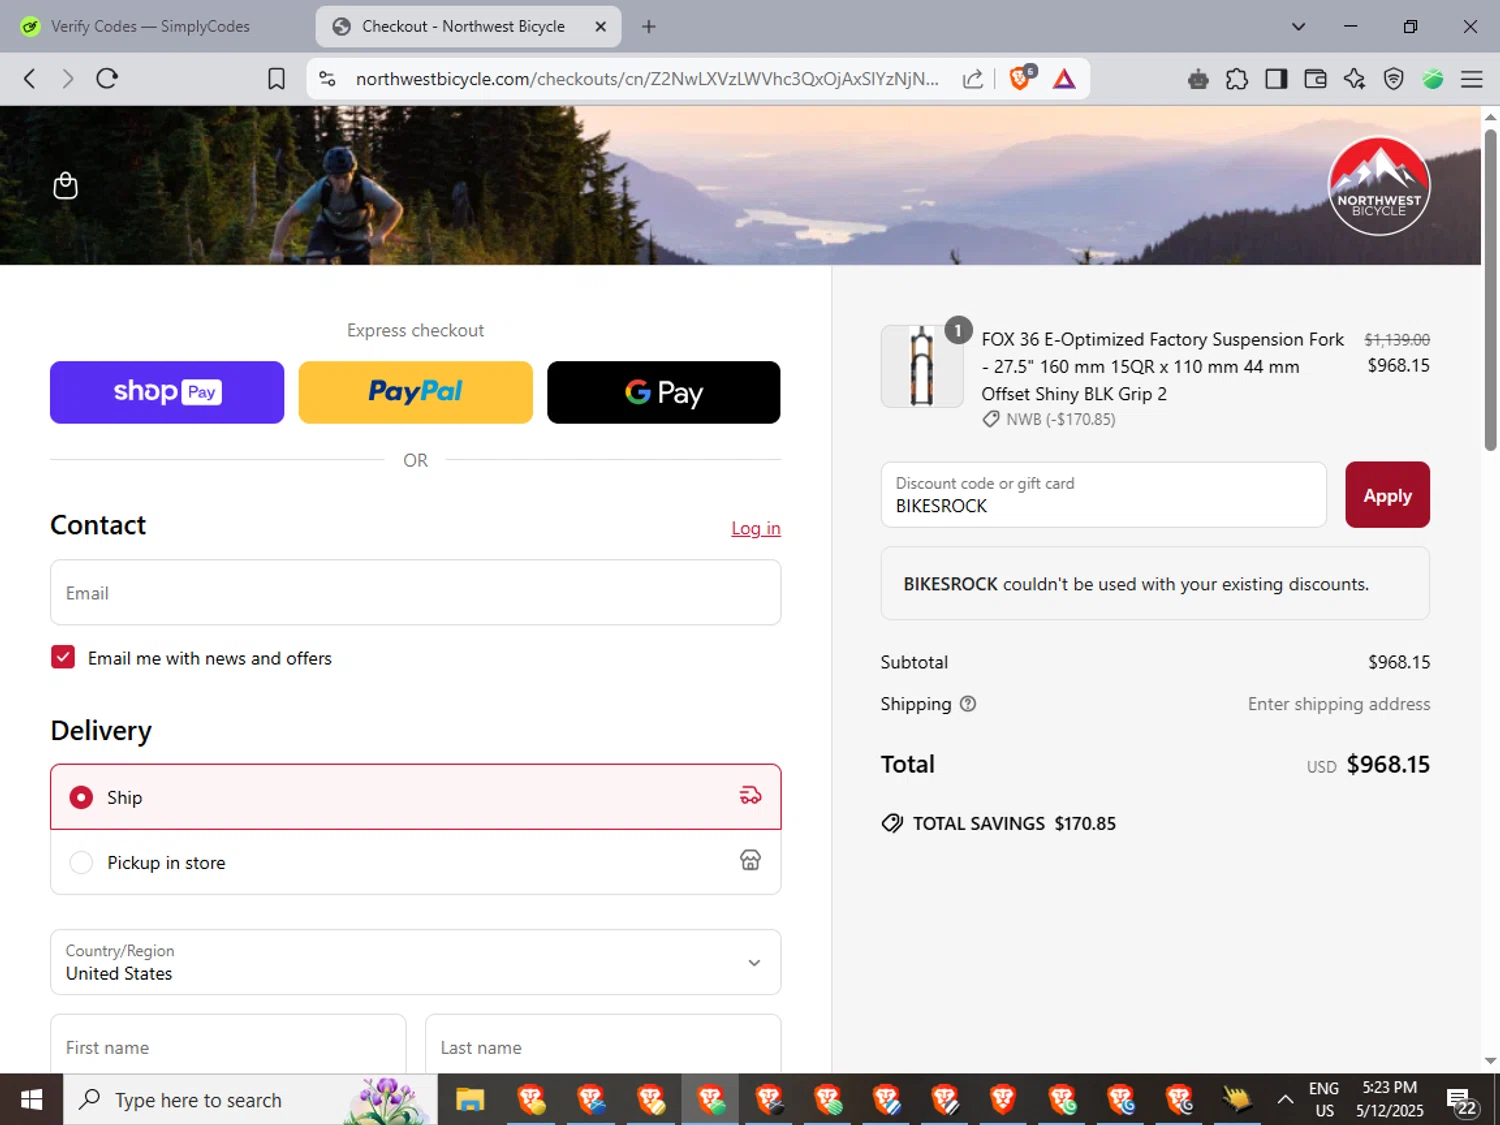Screen dimensions: 1500x1125
Task: Click the page vertical scrollbar
Action: tap(1490, 290)
